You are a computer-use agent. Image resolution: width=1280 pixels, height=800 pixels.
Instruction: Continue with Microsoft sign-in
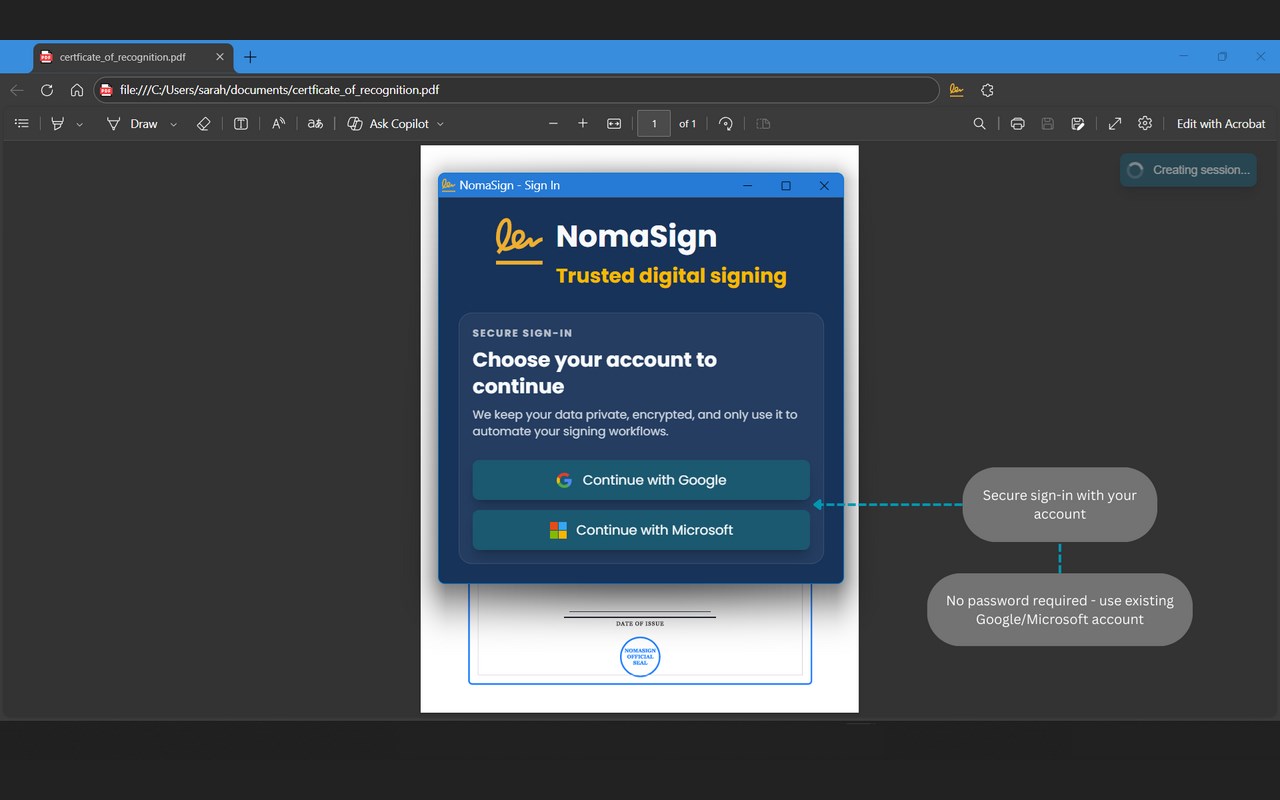641,530
